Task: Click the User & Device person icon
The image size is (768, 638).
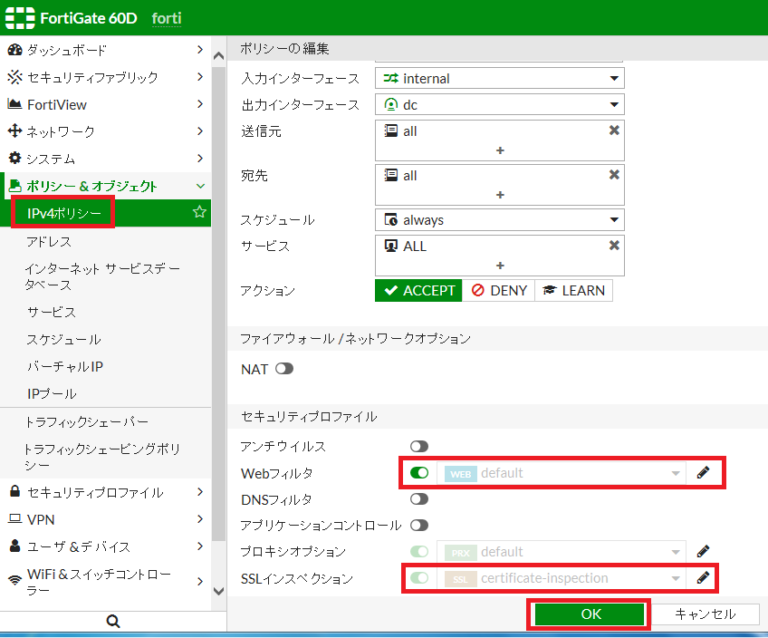Action: click(15, 545)
